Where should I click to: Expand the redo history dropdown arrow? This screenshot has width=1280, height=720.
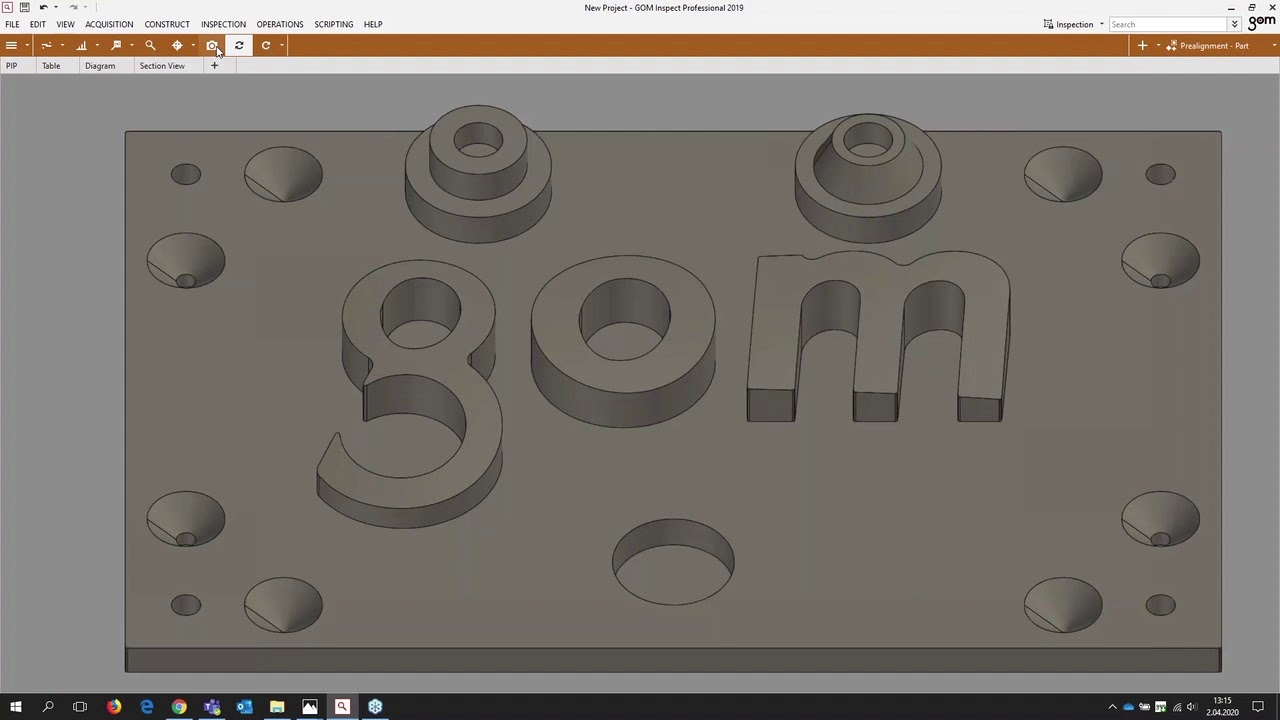point(85,7)
